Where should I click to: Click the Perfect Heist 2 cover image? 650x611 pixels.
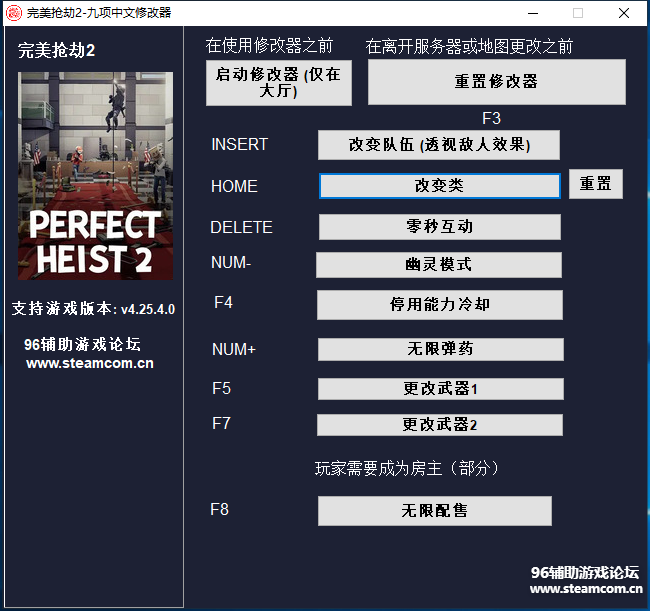click(95, 176)
